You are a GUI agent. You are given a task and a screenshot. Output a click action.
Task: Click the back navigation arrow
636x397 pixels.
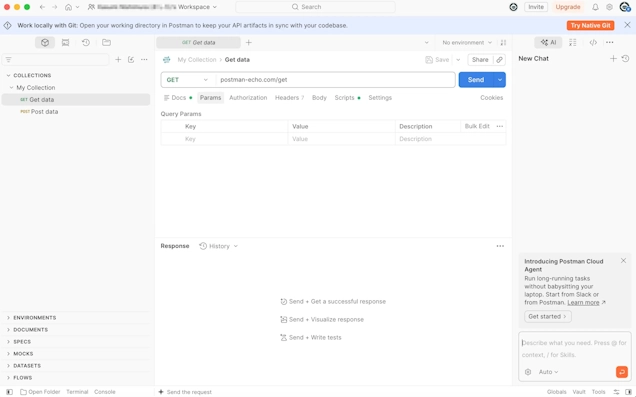pyautogui.click(x=42, y=7)
